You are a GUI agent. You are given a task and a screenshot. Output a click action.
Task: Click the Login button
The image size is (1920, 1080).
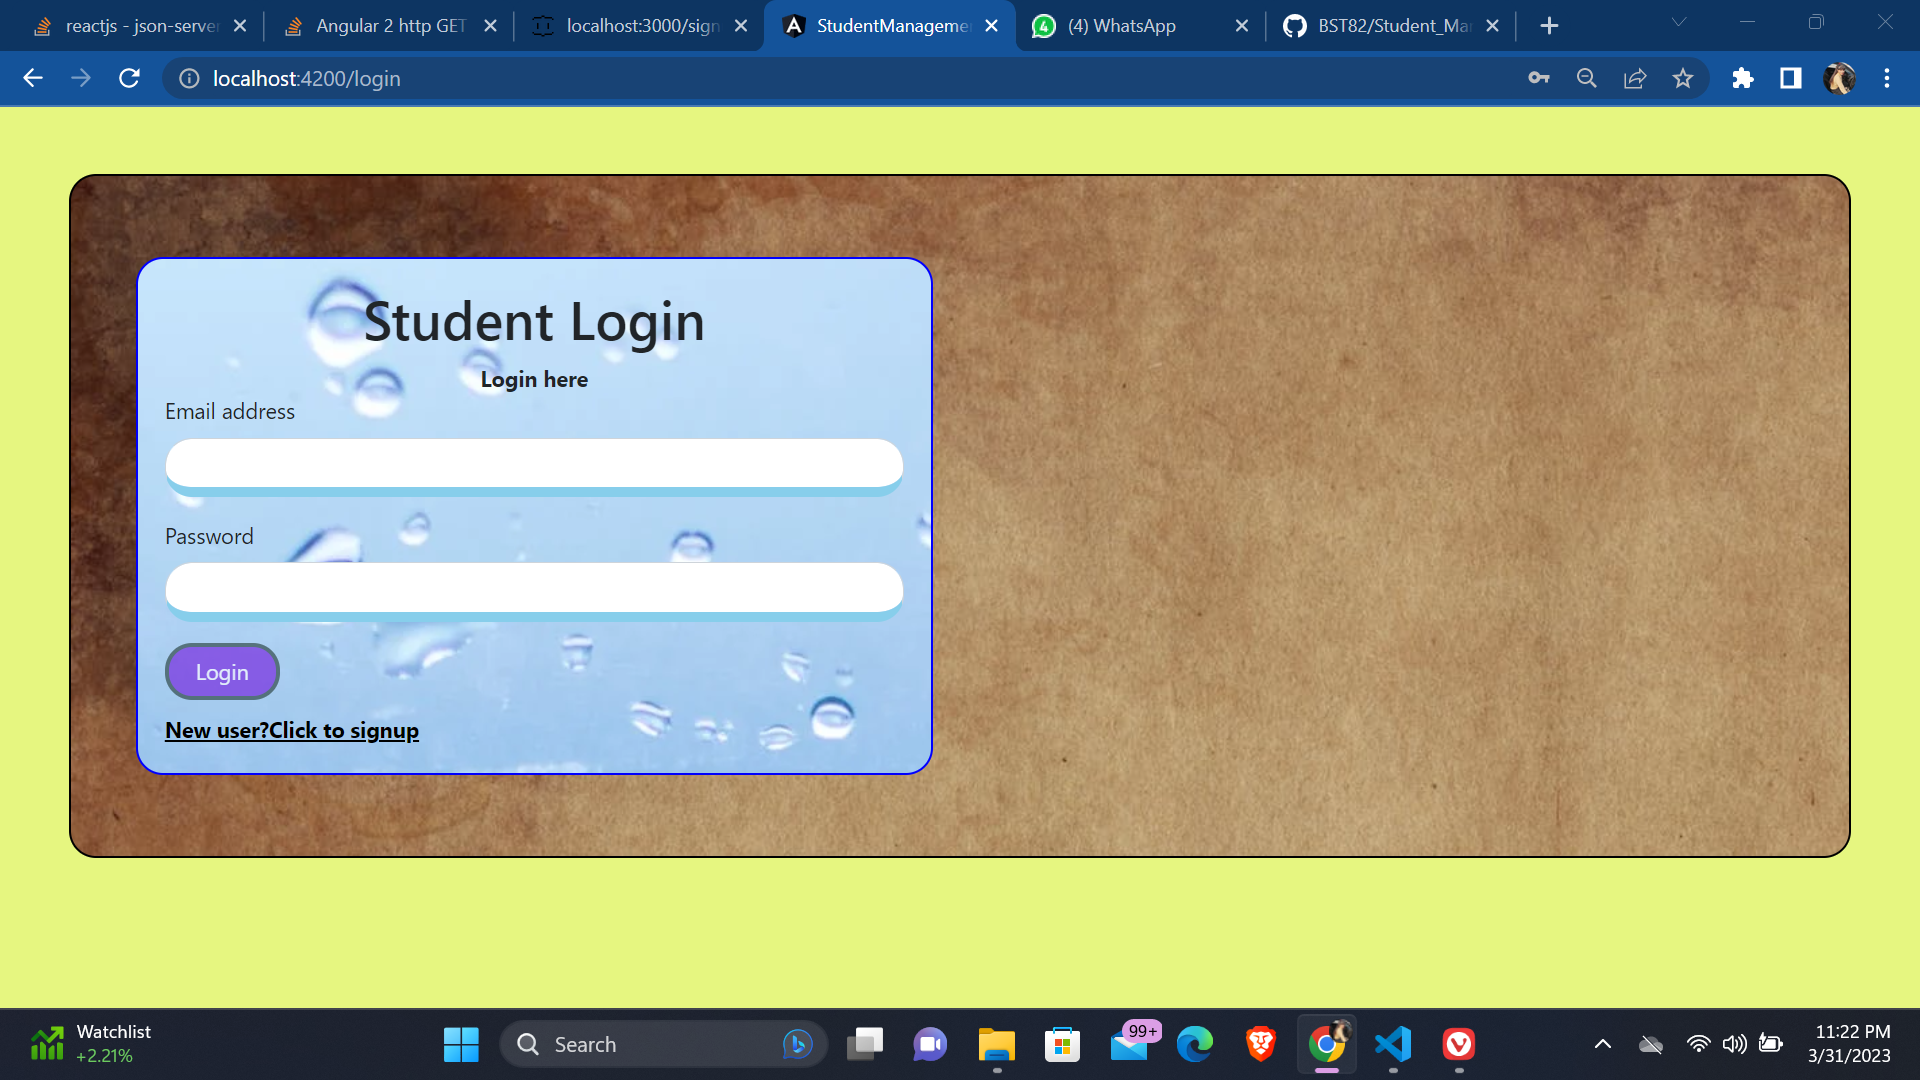(222, 671)
